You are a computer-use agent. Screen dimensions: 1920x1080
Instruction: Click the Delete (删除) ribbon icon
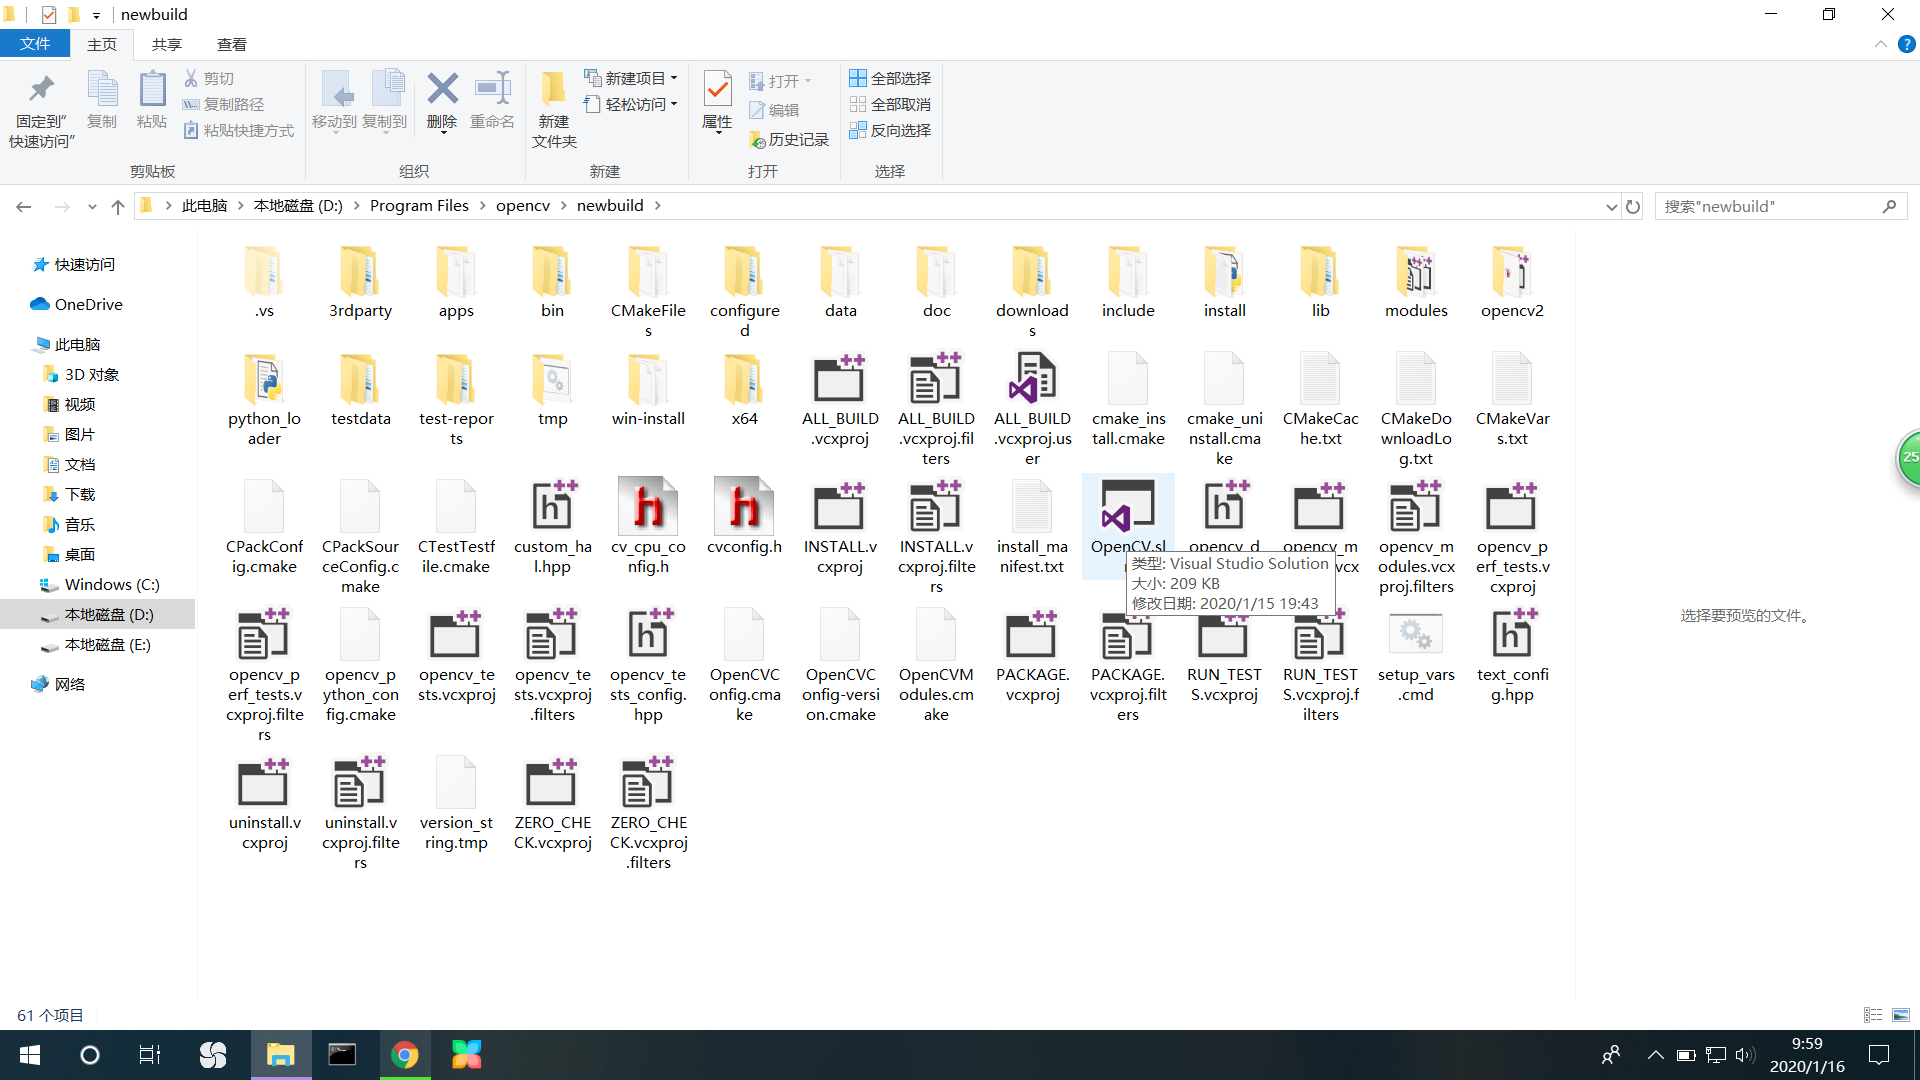tap(442, 90)
